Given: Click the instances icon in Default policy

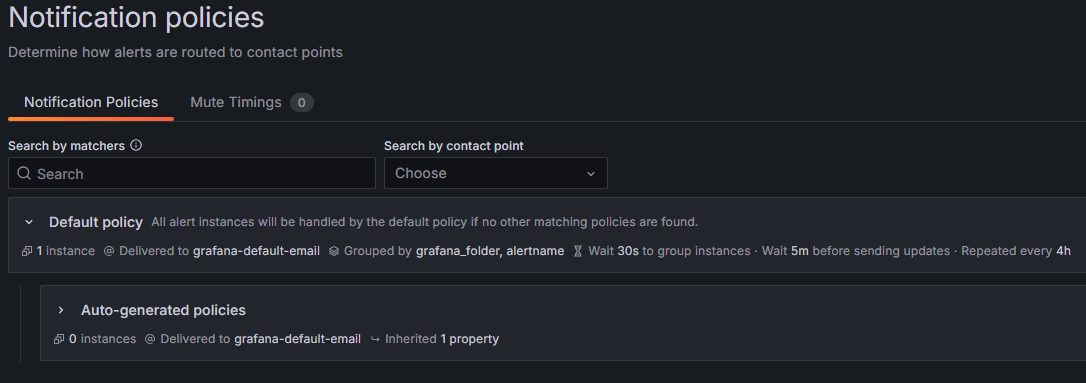Looking at the screenshot, I should click(x=28, y=251).
